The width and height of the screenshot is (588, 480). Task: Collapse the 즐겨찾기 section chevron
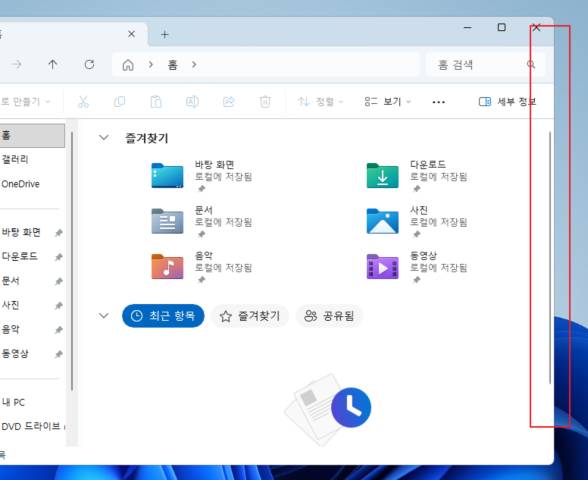pos(104,138)
